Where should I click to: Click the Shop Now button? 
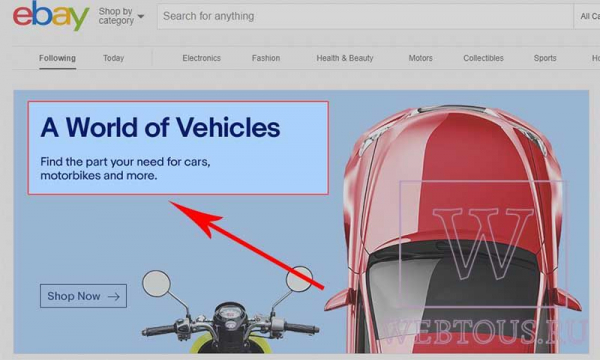83,296
